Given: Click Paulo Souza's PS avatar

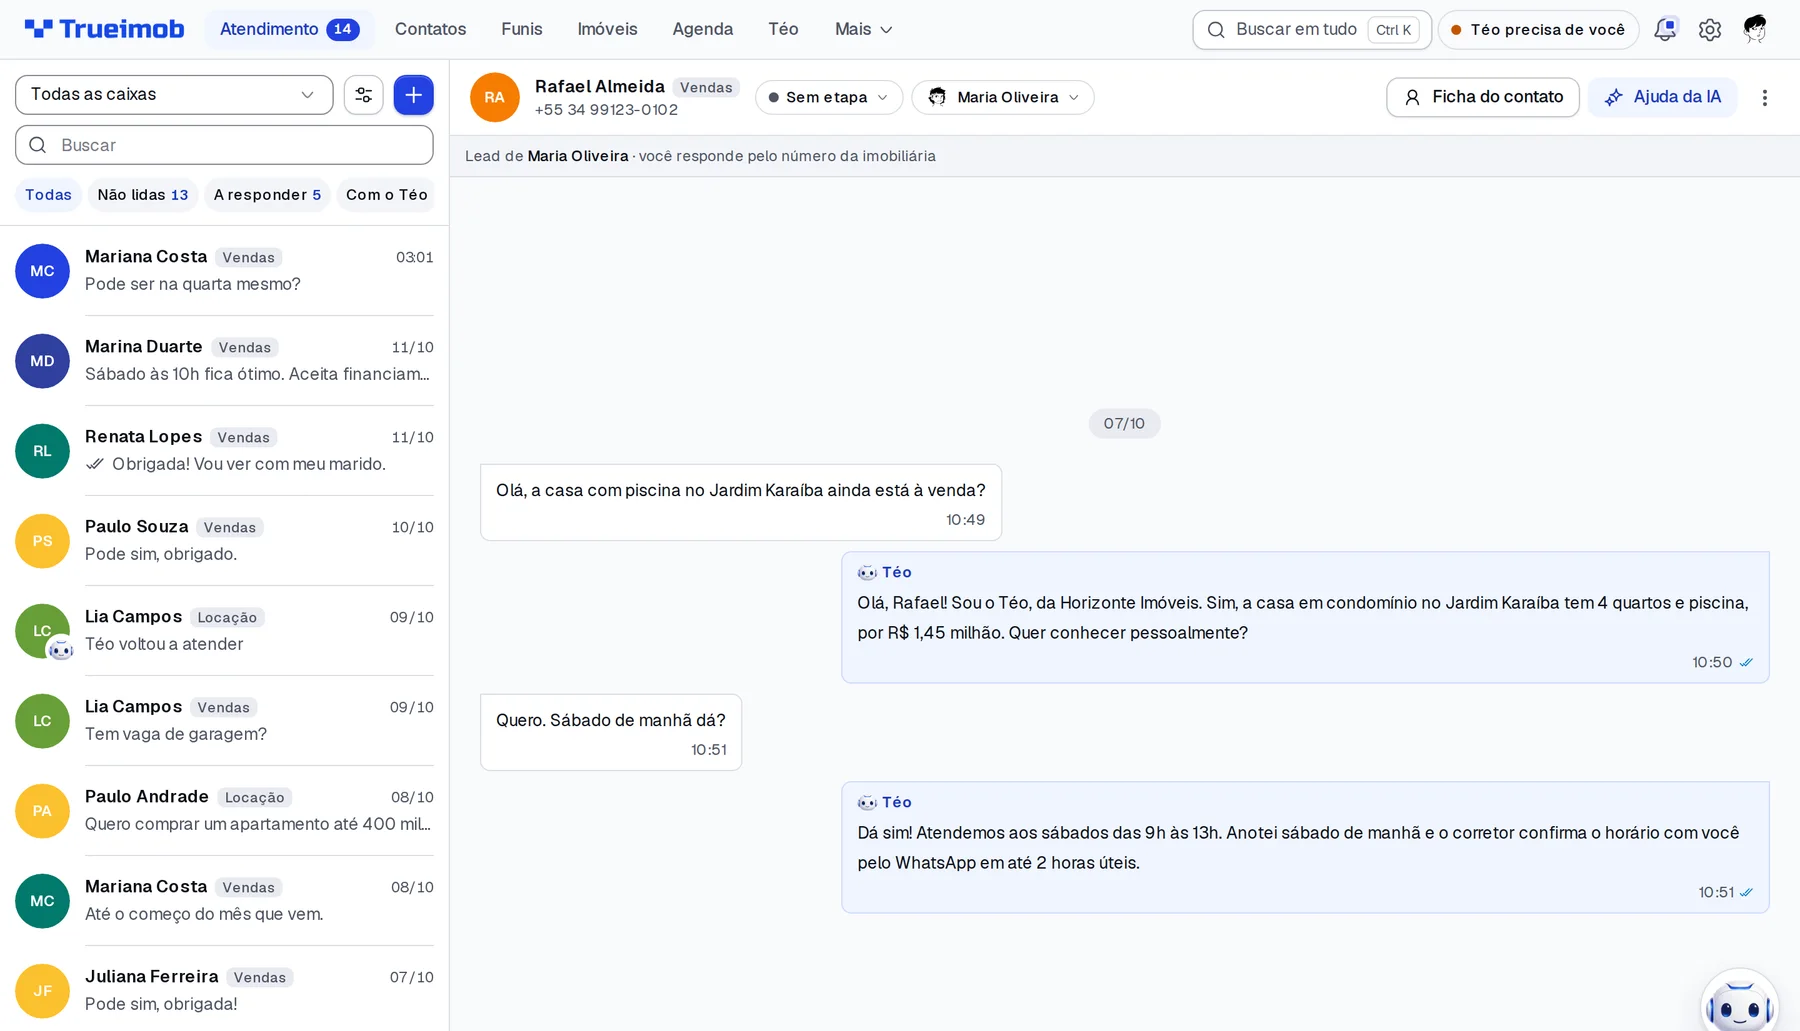Looking at the screenshot, I should tap(42, 541).
